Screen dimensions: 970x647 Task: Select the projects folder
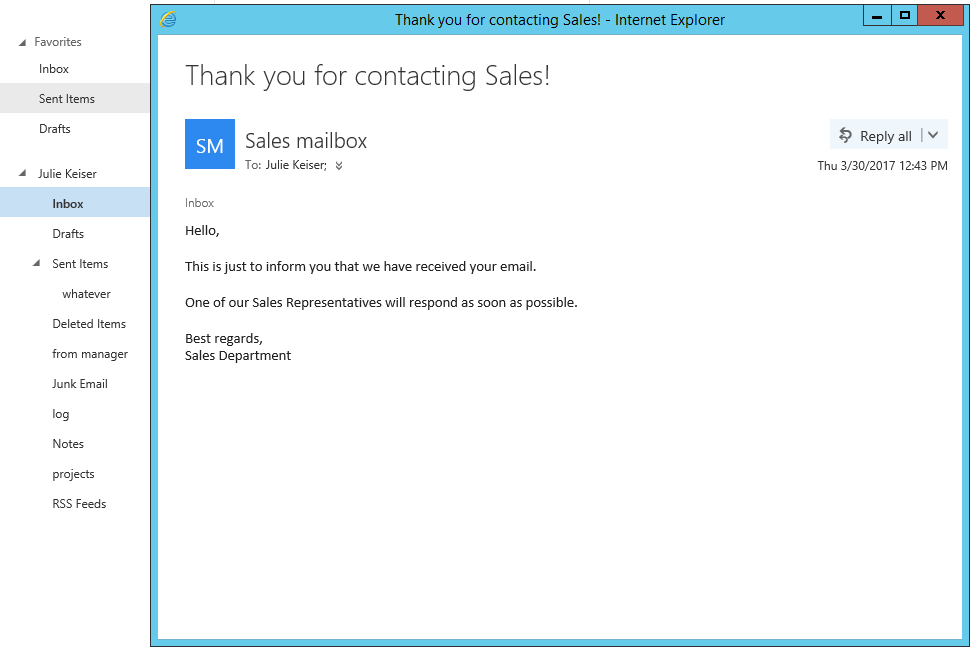(x=74, y=474)
